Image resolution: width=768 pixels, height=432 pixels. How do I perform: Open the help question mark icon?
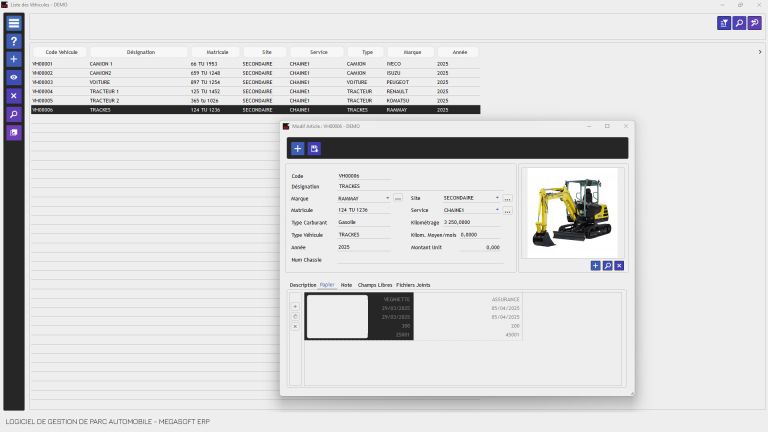(14, 41)
